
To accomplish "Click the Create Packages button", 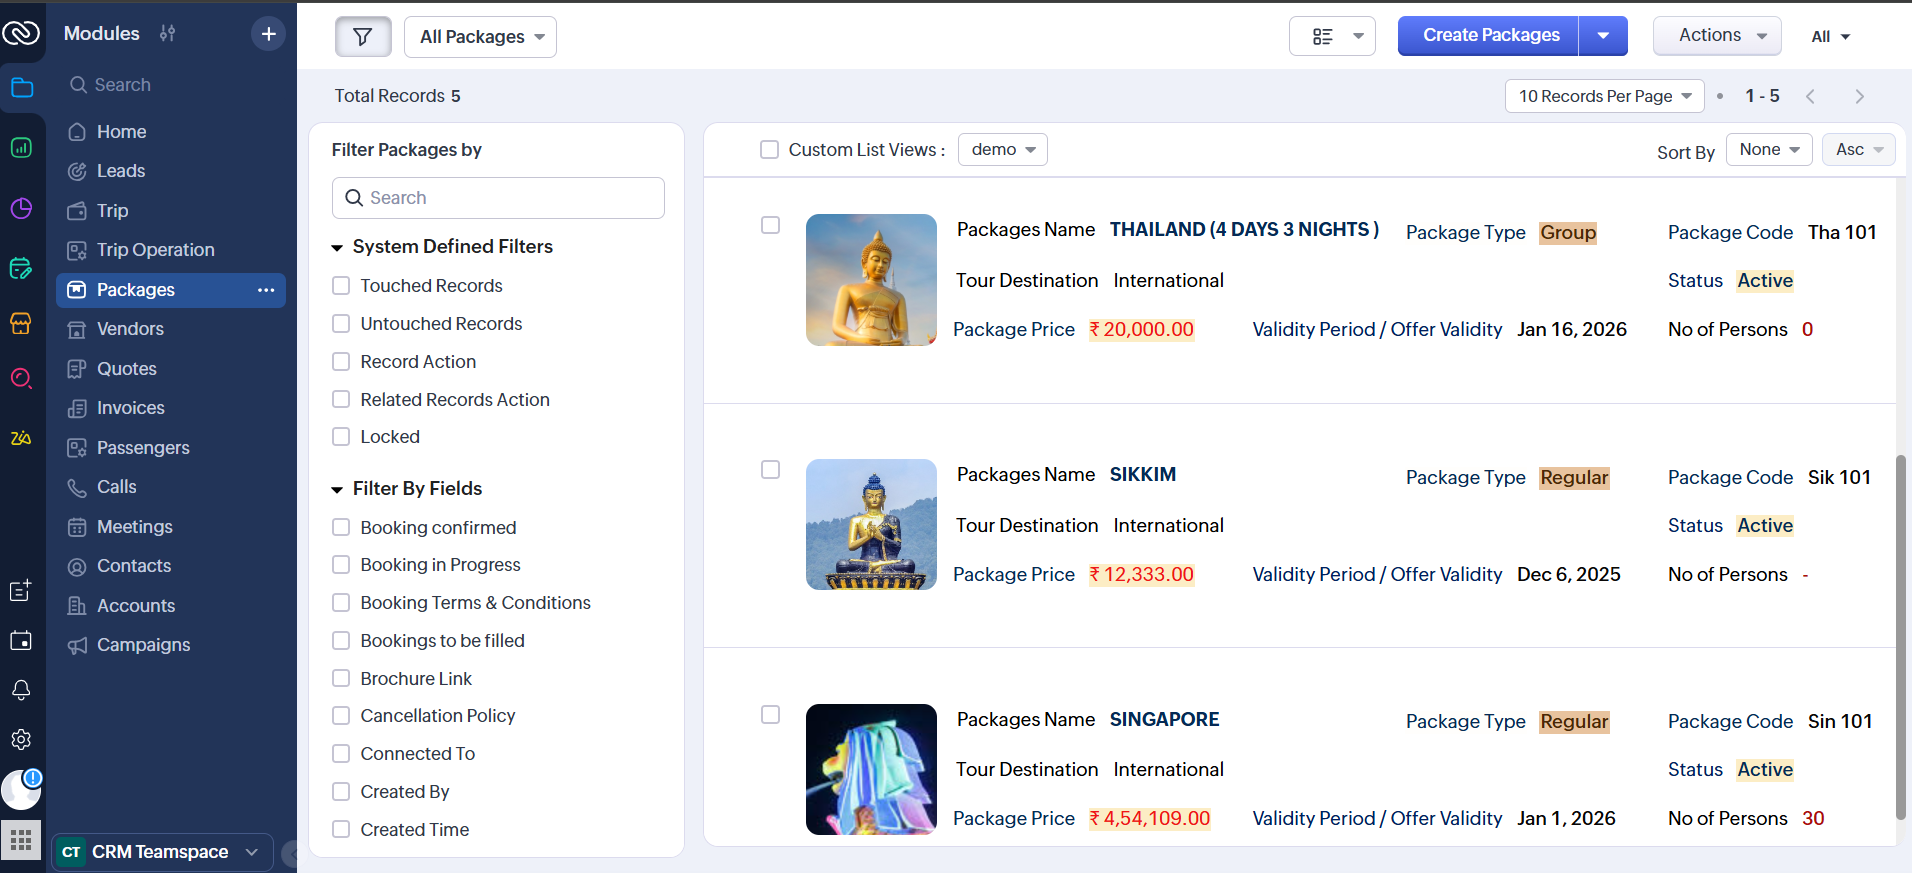I will [x=1488, y=36].
